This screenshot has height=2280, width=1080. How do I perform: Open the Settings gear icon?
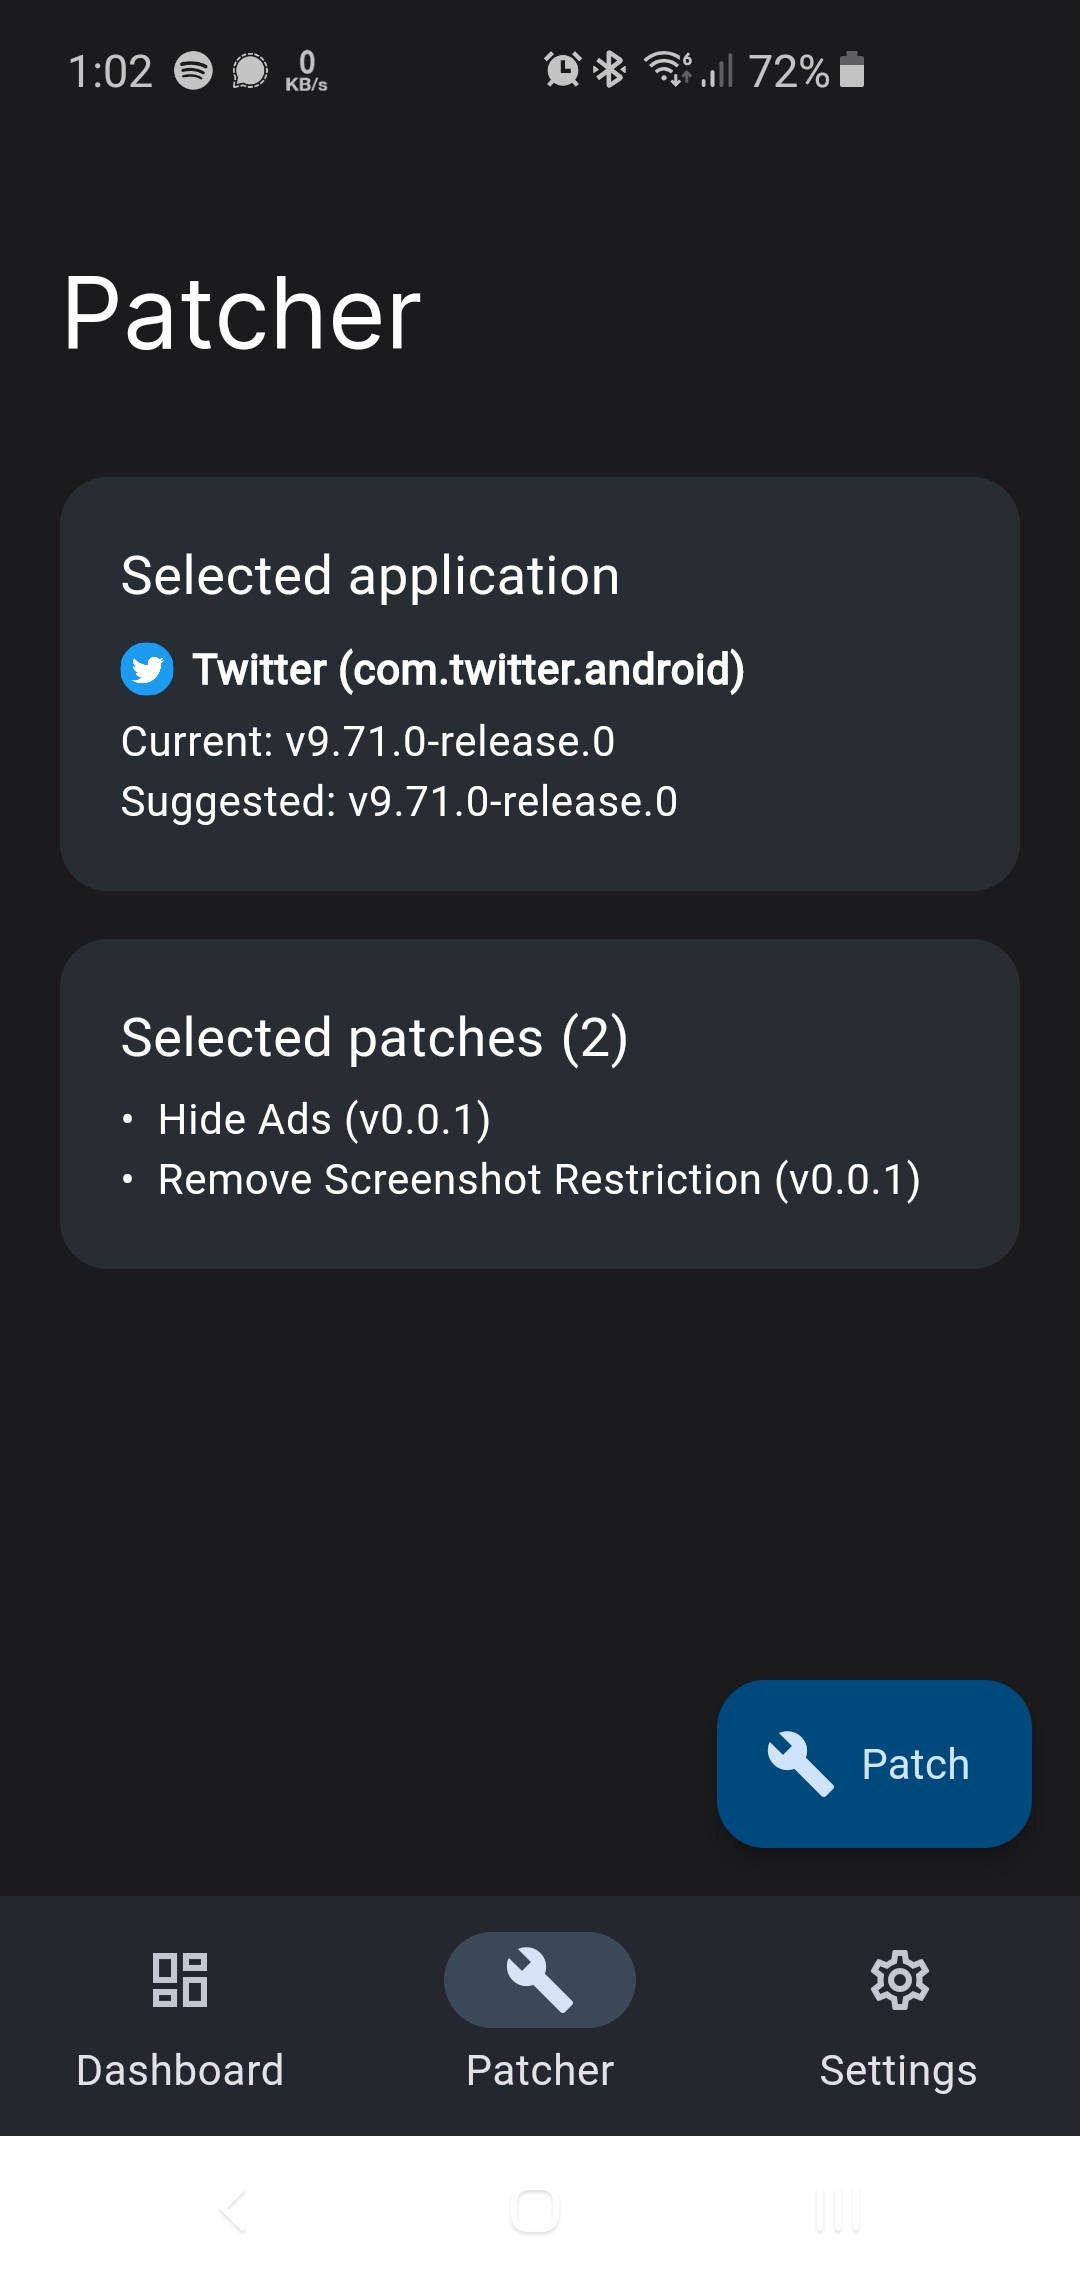pyautogui.click(x=900, y=1978)
